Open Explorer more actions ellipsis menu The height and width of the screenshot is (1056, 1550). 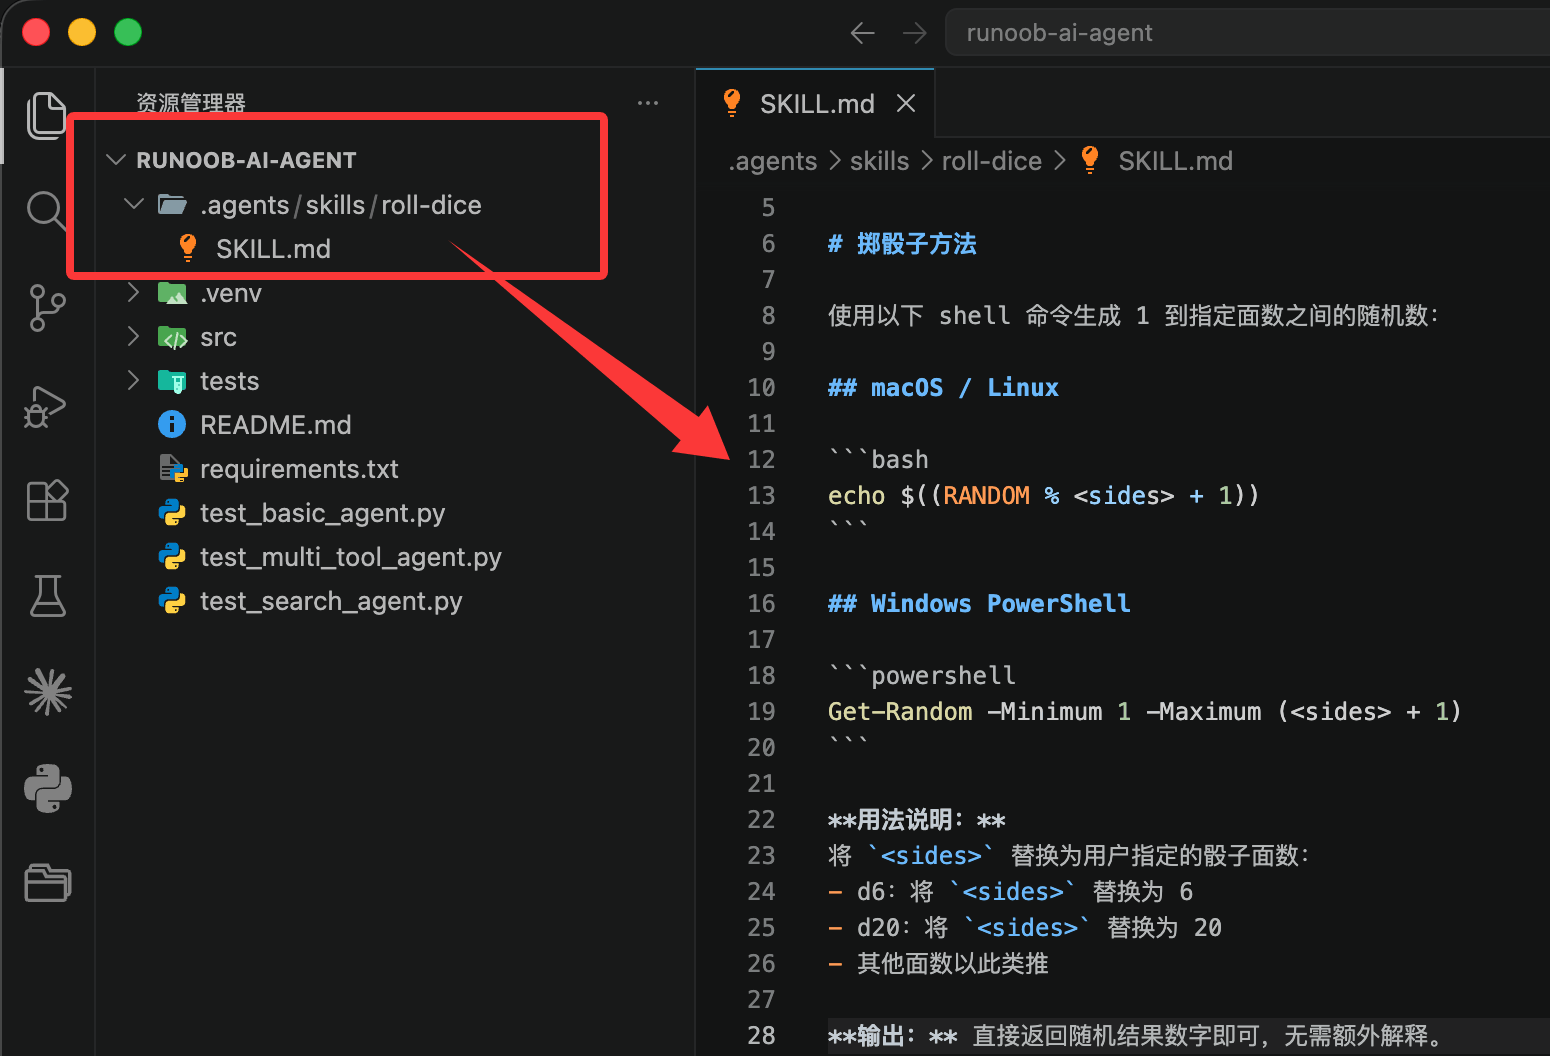pyautogui.click(x=648, y=103)
